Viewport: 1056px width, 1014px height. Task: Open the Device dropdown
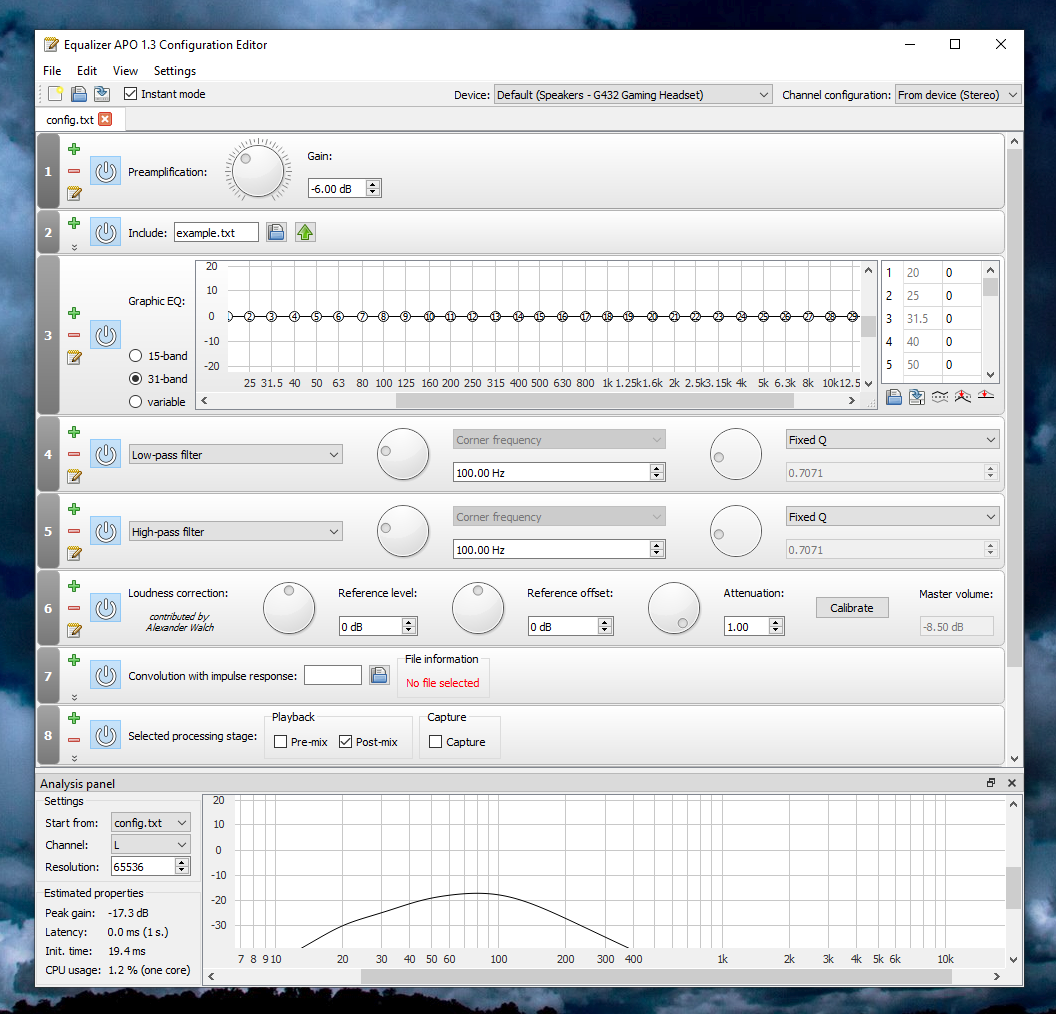click(633, 95)
